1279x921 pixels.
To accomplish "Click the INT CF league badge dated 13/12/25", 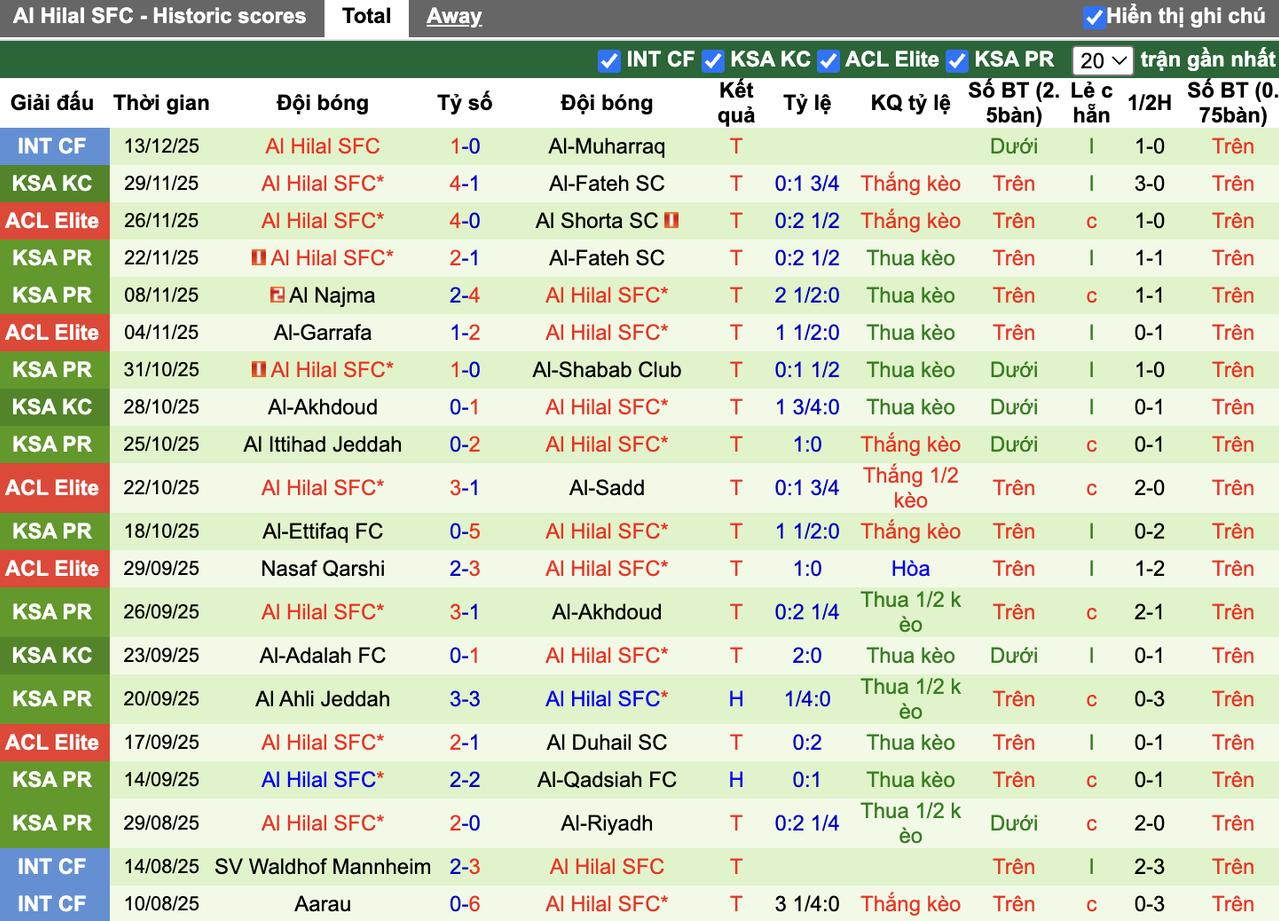I will coord(54,146).
